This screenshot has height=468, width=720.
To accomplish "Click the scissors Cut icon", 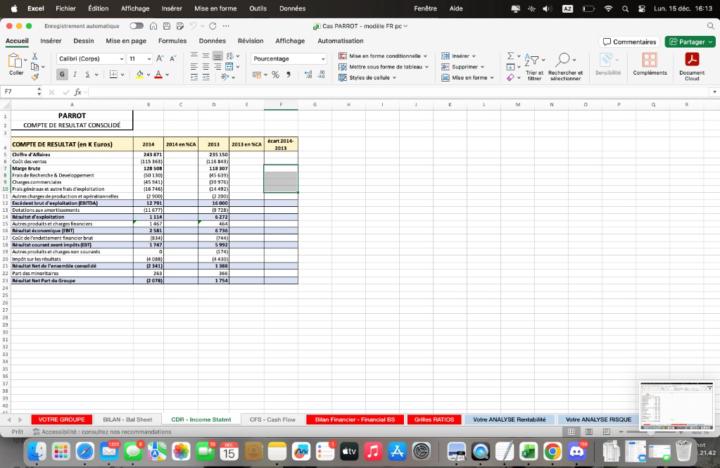I will 34,56.
